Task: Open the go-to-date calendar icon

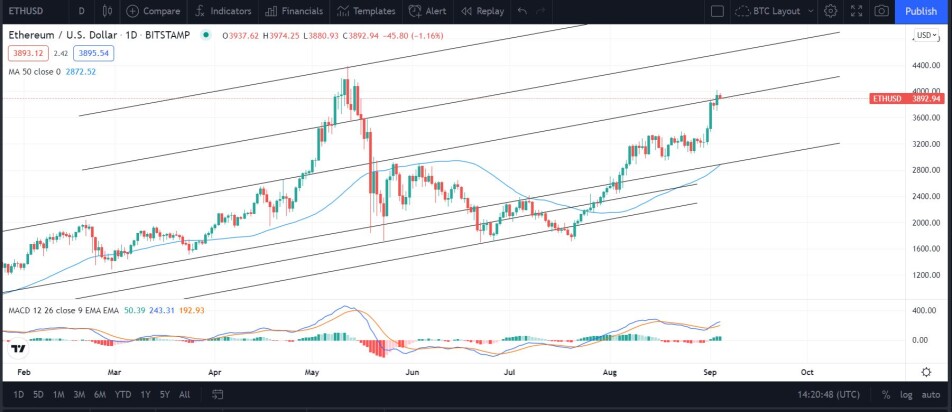Action: [219, 394]
